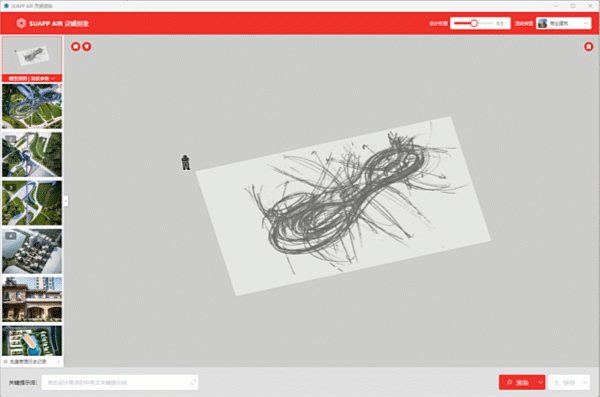The image size is (600, 397).
Task: Expand the render button dropdown arrow
Action: click(x=540, y=382)
